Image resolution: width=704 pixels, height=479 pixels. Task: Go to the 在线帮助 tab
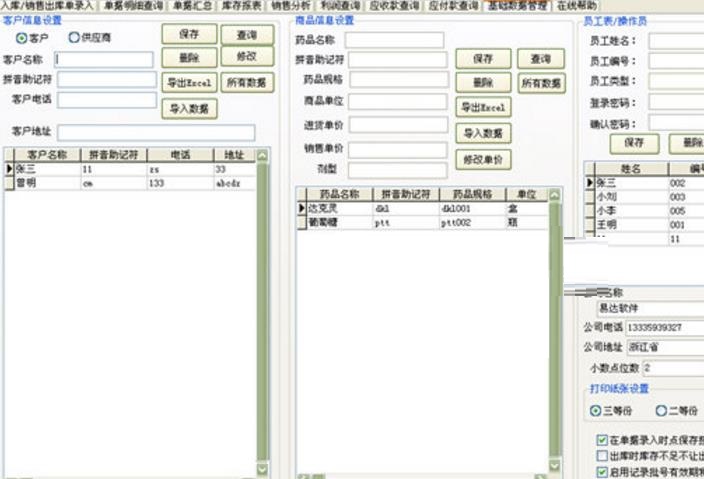(x=577, y=6)
